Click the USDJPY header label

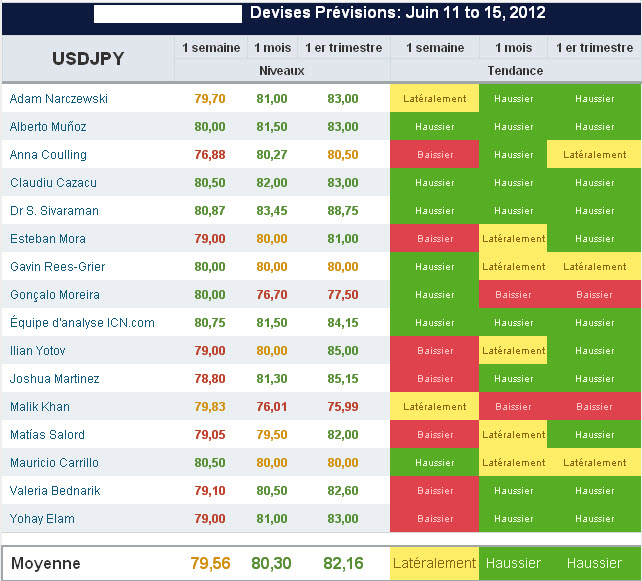coord(88,59)
